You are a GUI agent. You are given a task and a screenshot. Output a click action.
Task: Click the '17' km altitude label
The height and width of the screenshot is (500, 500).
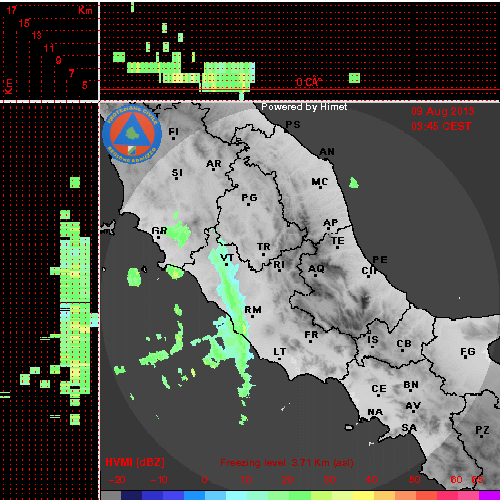(11, 10)
